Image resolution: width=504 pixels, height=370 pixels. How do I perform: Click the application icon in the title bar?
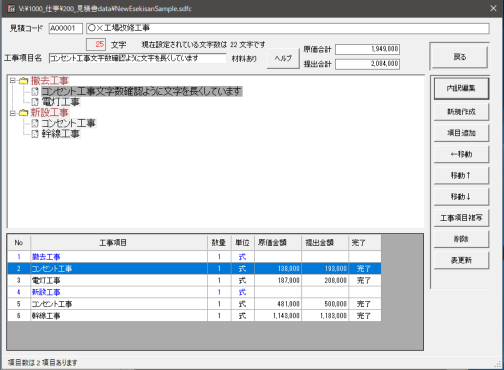coord(11,8)
